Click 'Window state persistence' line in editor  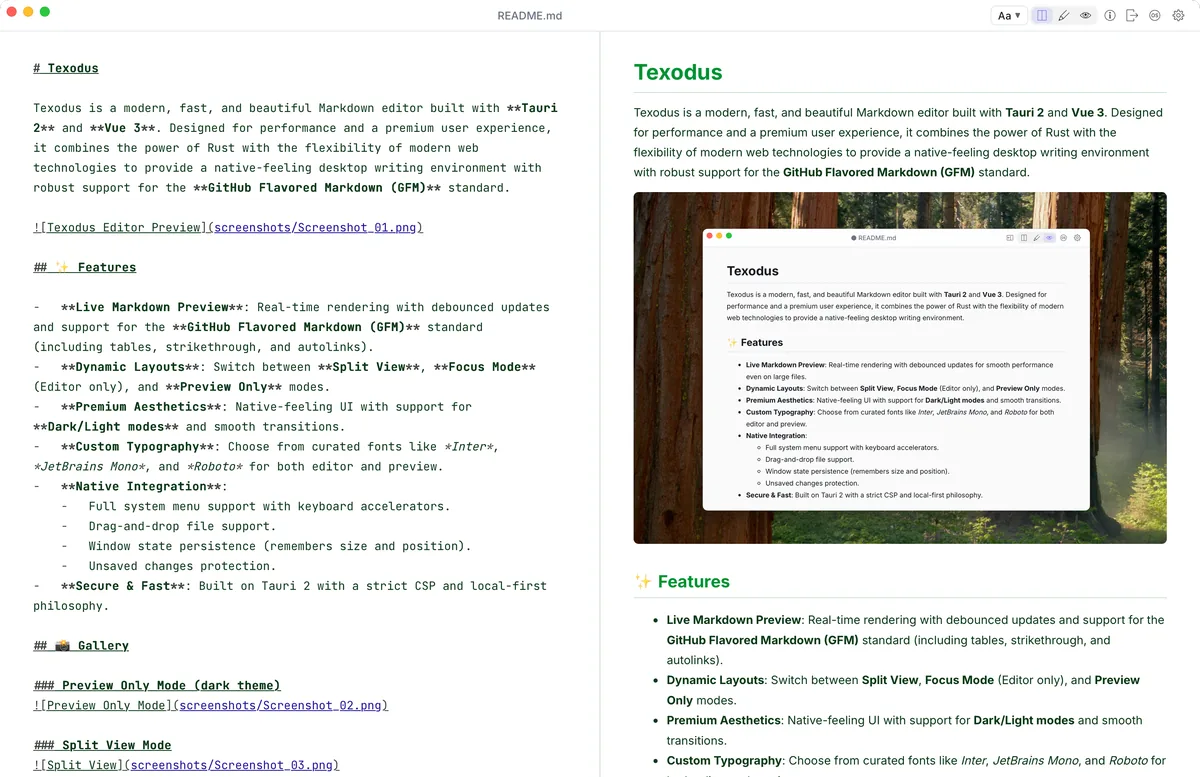tap(279, 546)
